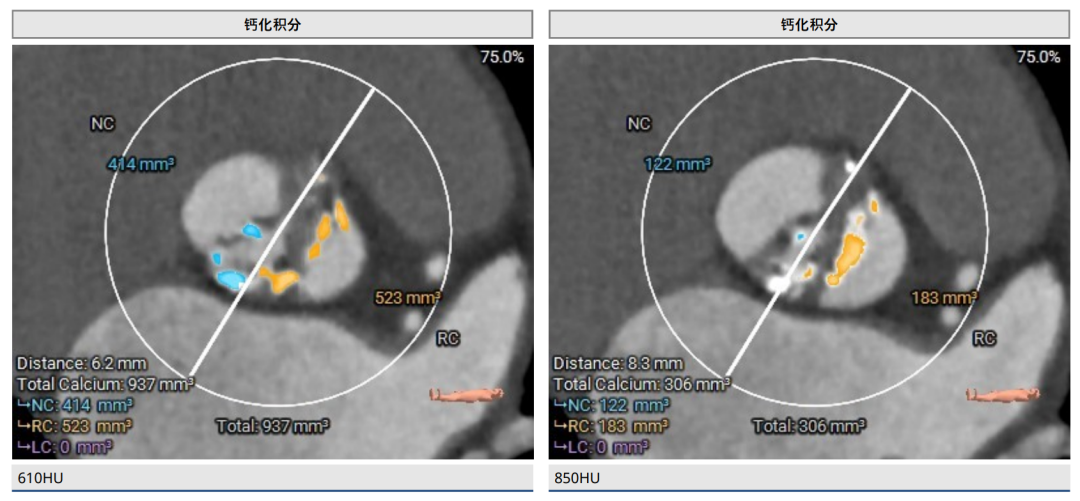
Task: Click the NC cusp label in right image
Action: coord(638,123)
